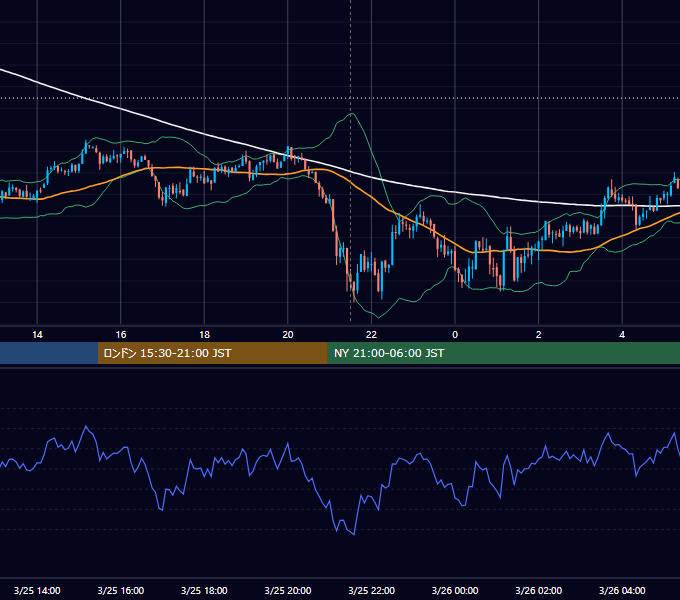Click the 3/26 00:00 time label
Screen dimensions: 680x600
pos(455,590)
